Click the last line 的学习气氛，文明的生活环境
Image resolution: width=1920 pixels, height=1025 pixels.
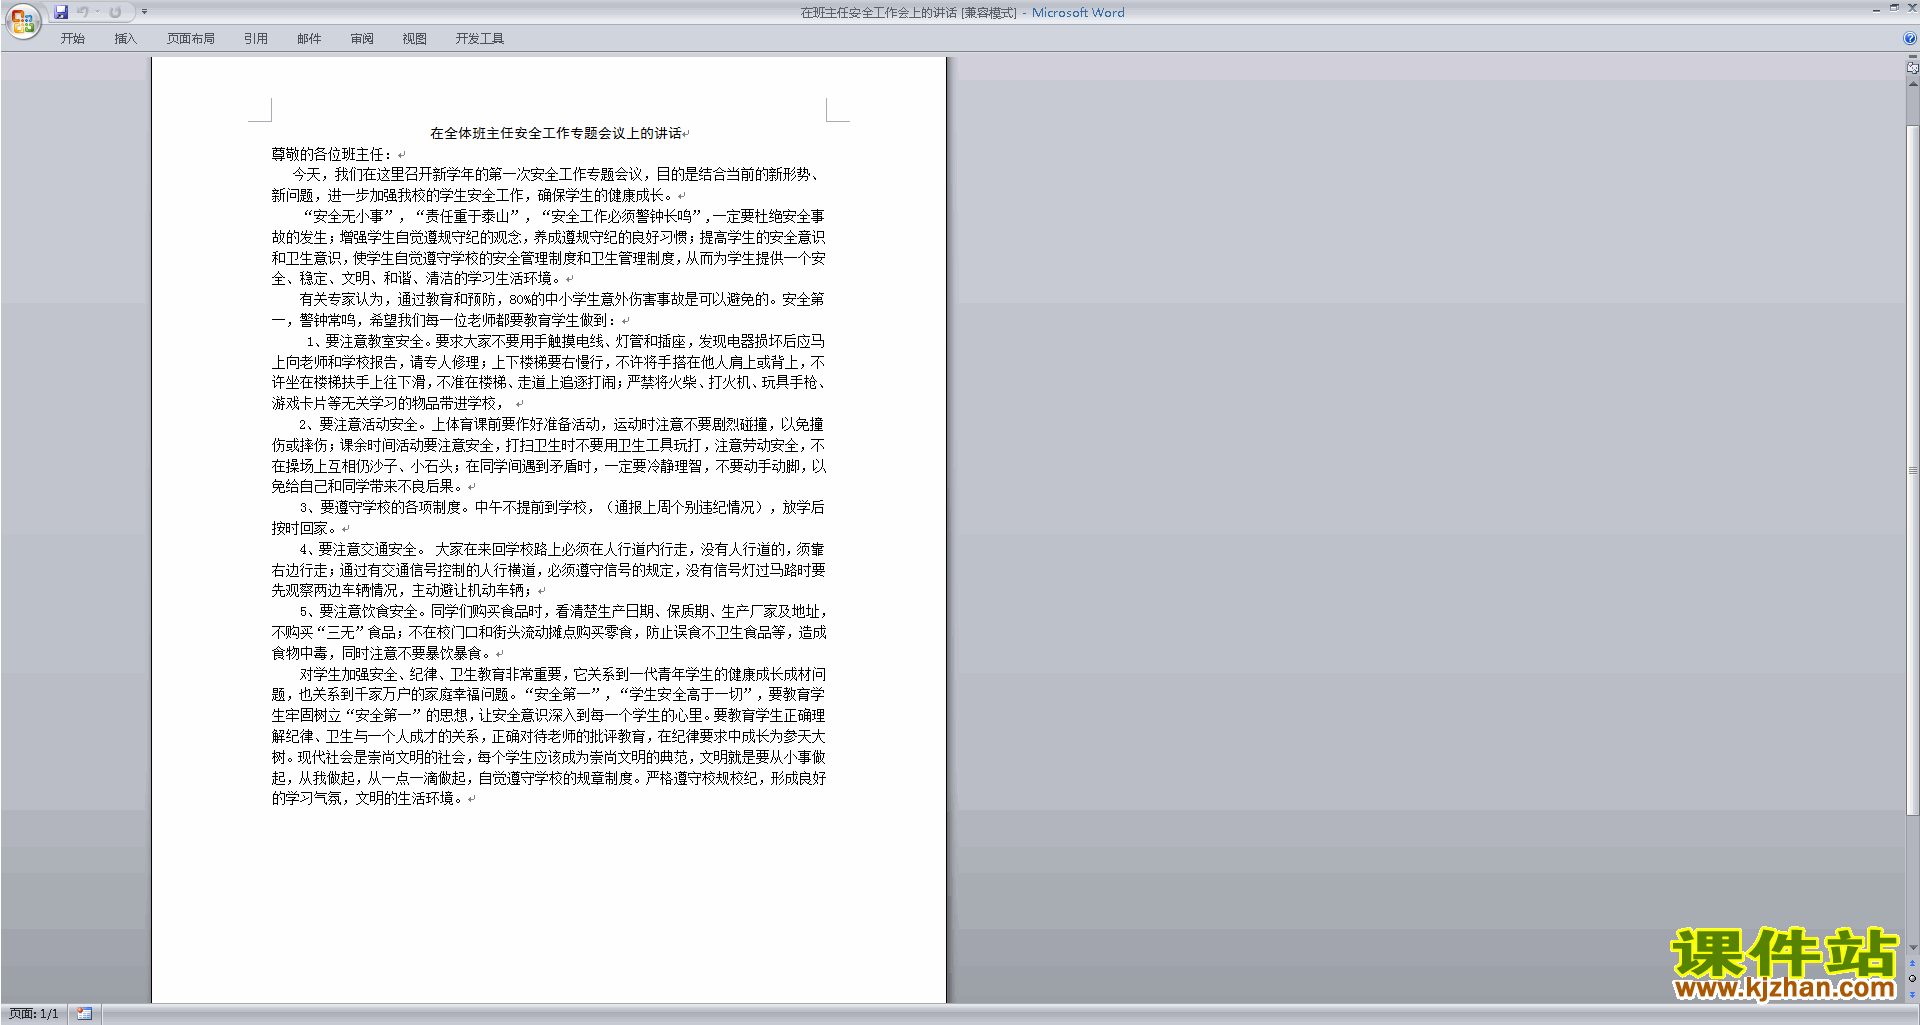coord(367,798)
